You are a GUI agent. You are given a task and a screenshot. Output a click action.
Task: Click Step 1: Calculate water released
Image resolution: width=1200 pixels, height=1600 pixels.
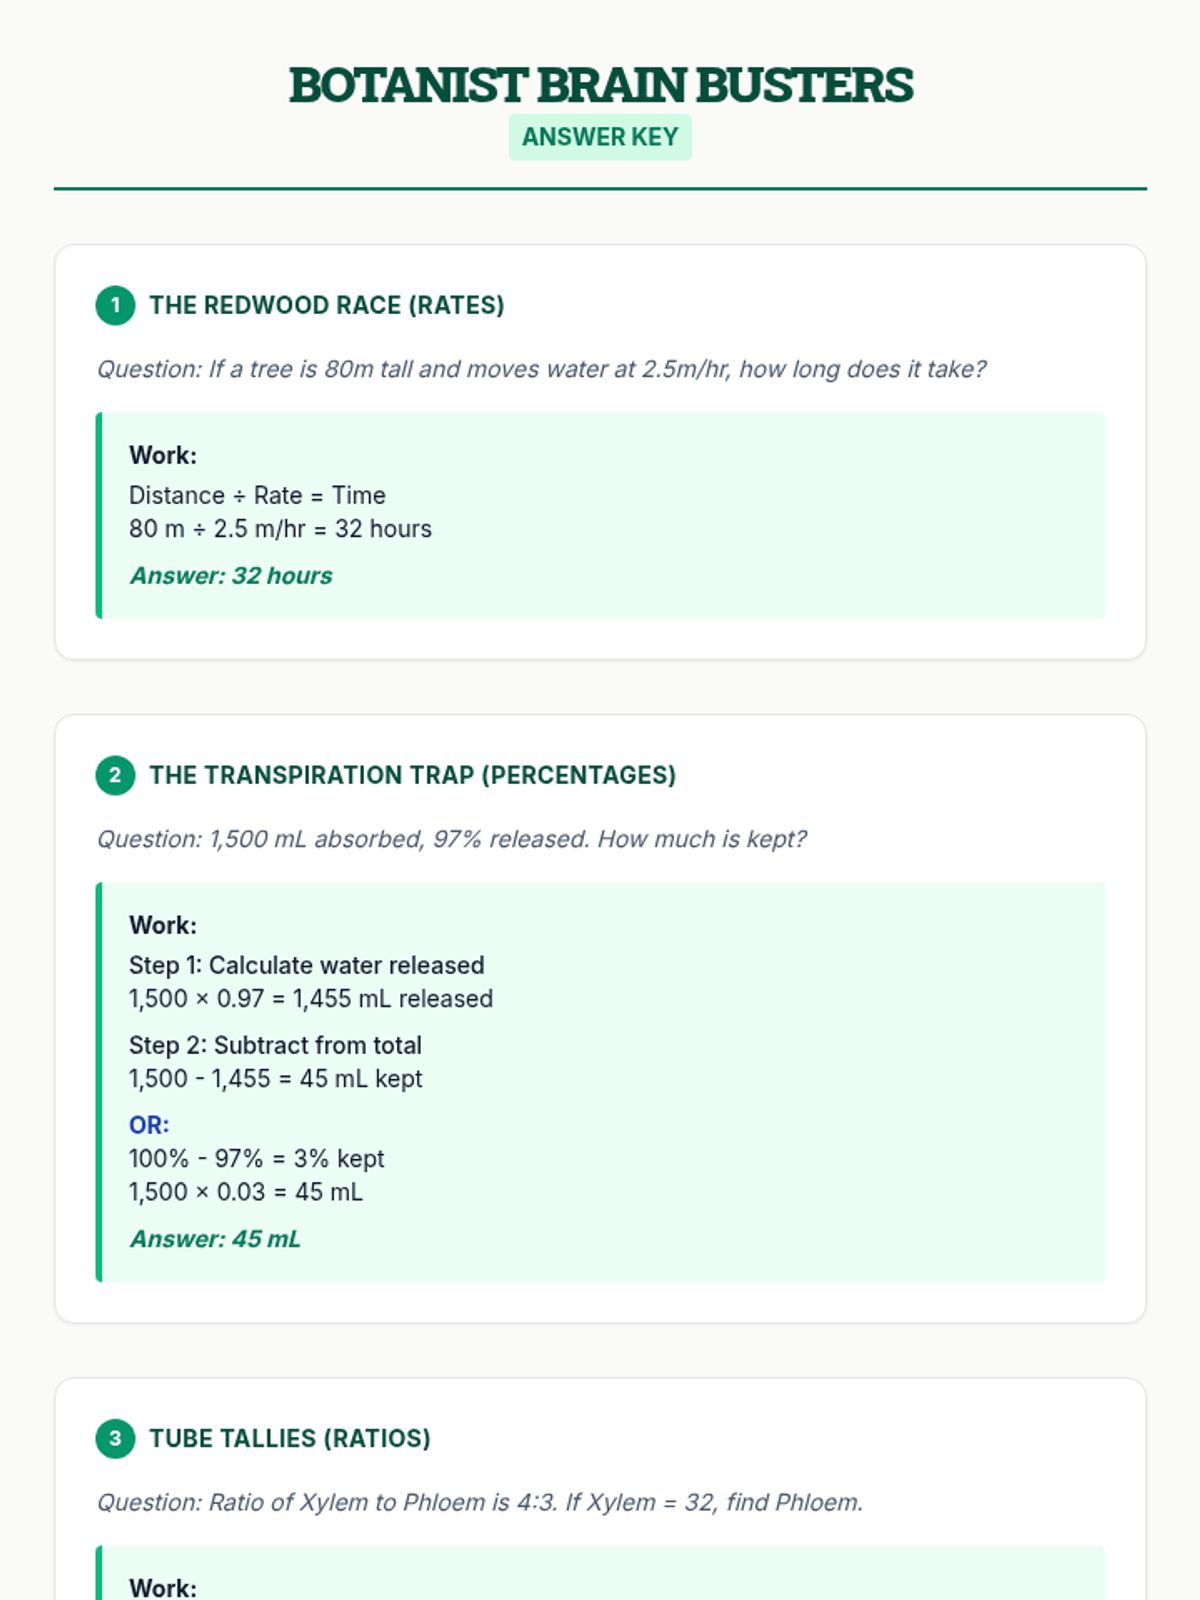coord(307,965)
